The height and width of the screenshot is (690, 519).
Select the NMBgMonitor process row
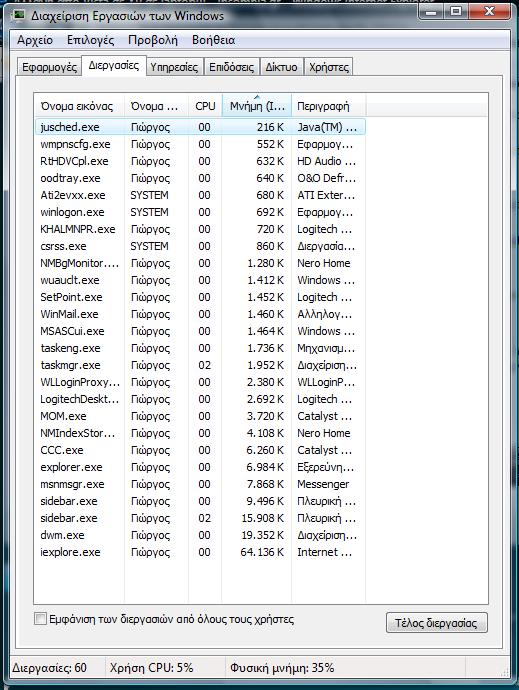pos(200,263)
